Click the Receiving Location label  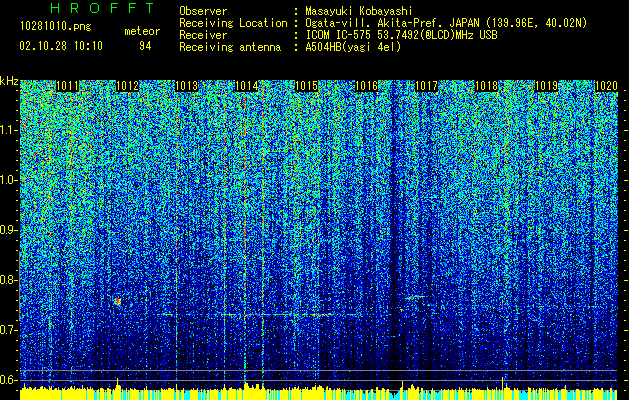point(233,23)
